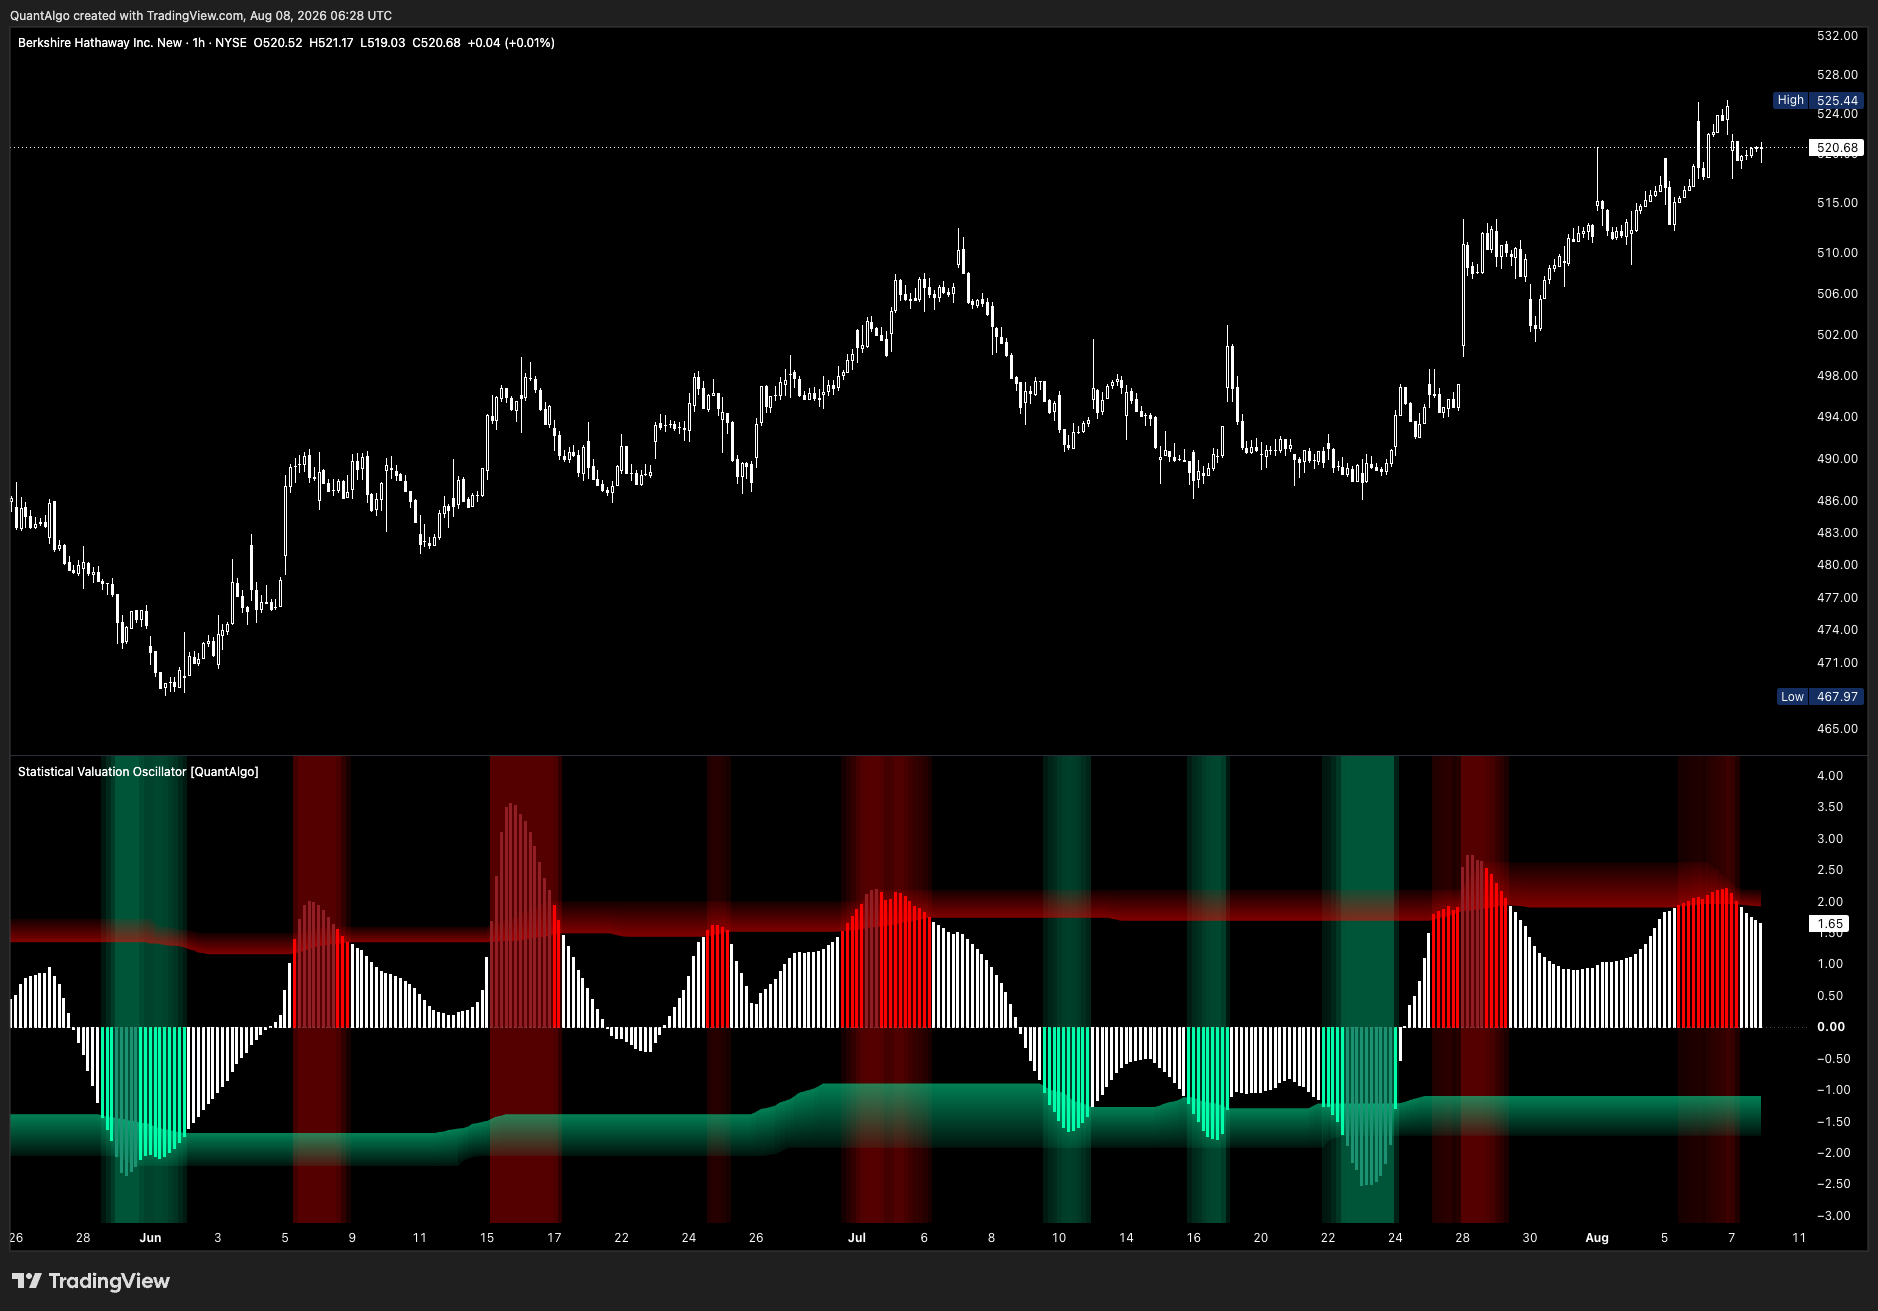Click the 3.50 oscillator axis label
Screen dimensions: 1878x1311
coord(1830,807)
